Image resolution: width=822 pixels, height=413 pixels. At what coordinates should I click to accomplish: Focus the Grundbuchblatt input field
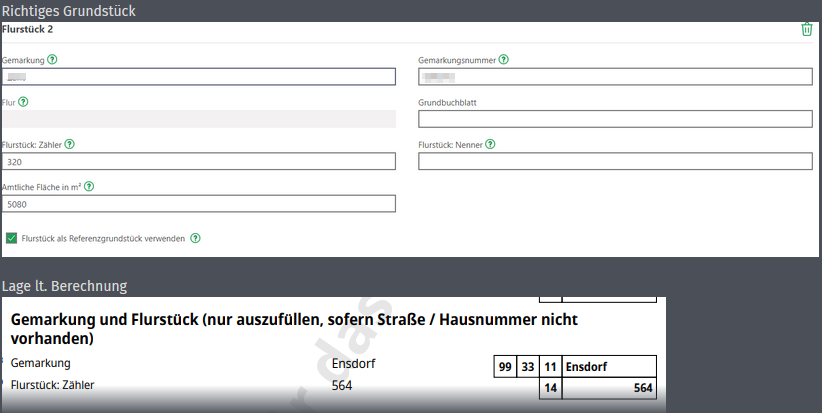point(615,119)
